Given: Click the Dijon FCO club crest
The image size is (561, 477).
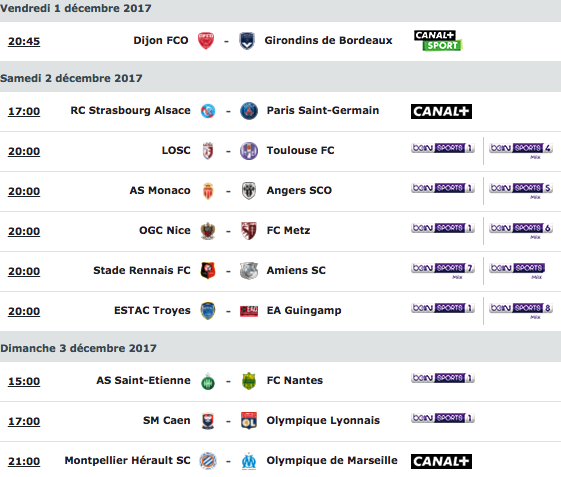Looking at the screenshot, I should point(206,41).
